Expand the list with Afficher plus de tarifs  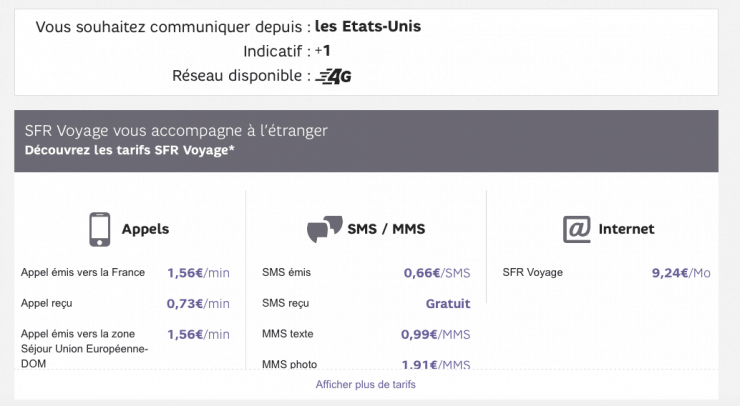[366, 384]
